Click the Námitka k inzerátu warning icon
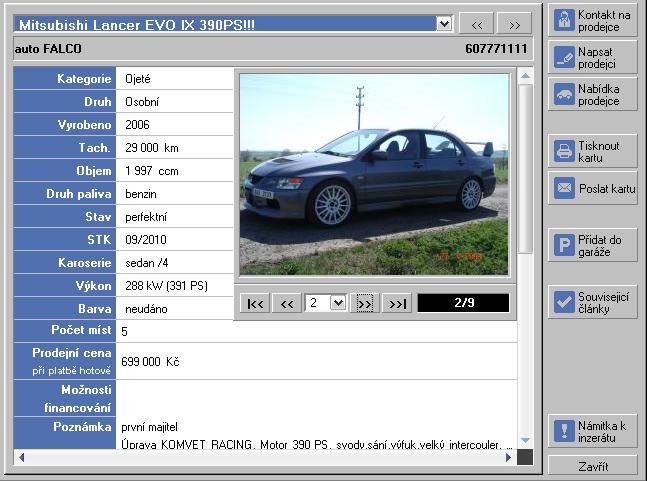Viewport: 647px width, 481px height. pyautogui.click(x=564, y=432)
